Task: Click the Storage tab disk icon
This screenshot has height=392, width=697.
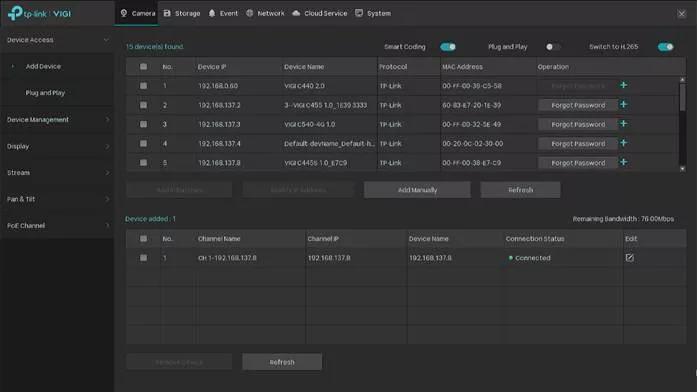Action: point(167,13)
